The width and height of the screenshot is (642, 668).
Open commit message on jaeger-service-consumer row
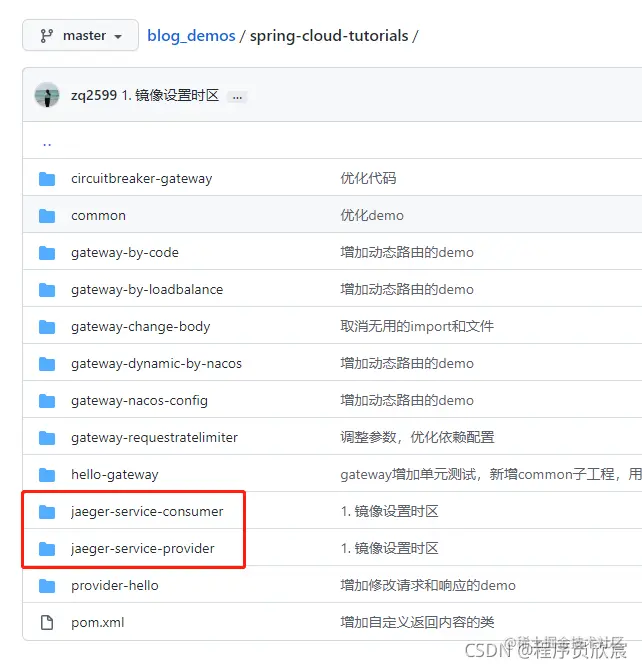(389, 512)
